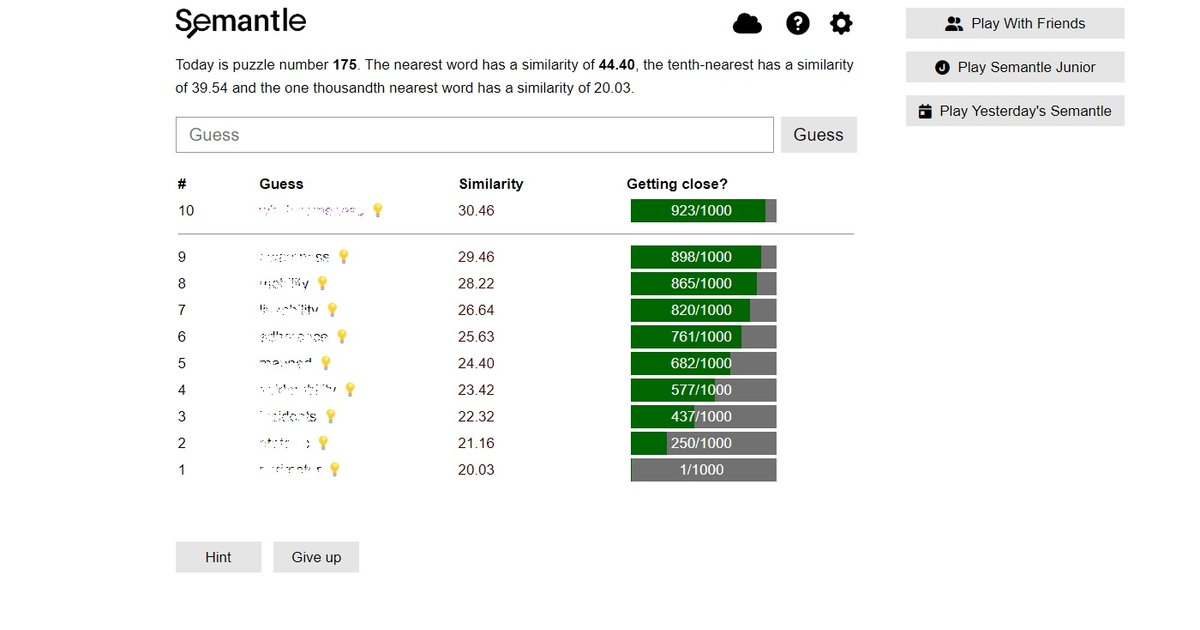Click the 923/1000 progress bar
This screenshot has height=630, width=1200.
tap(703, 210)
